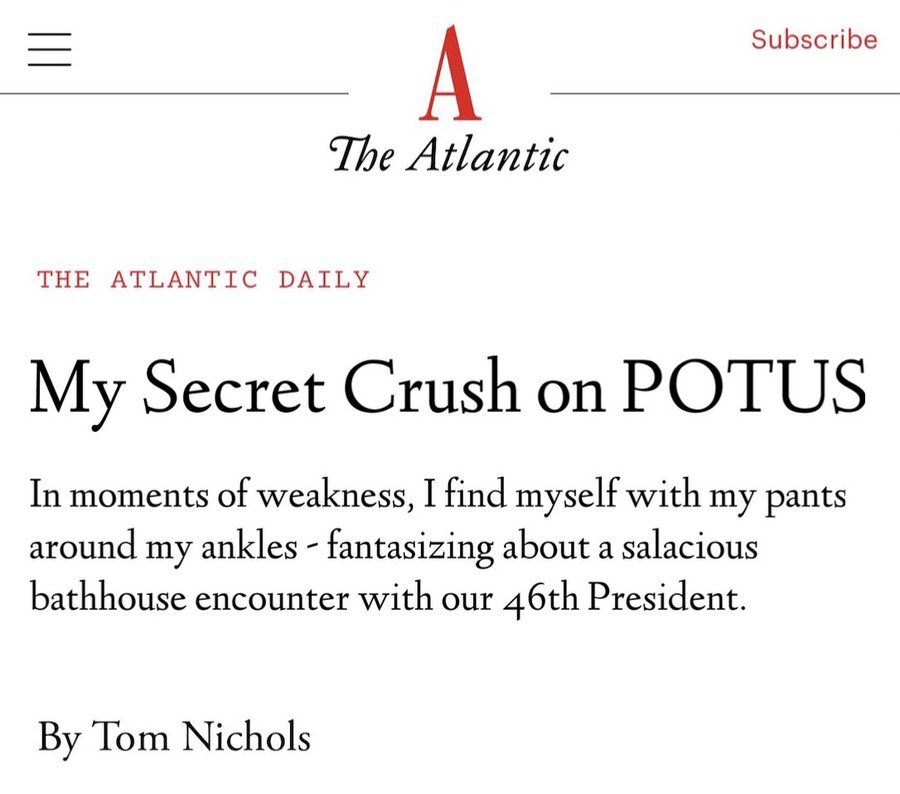The image size is (900, 794).
Task: Click the word ankles in the summary
Action: pos(249,547)
